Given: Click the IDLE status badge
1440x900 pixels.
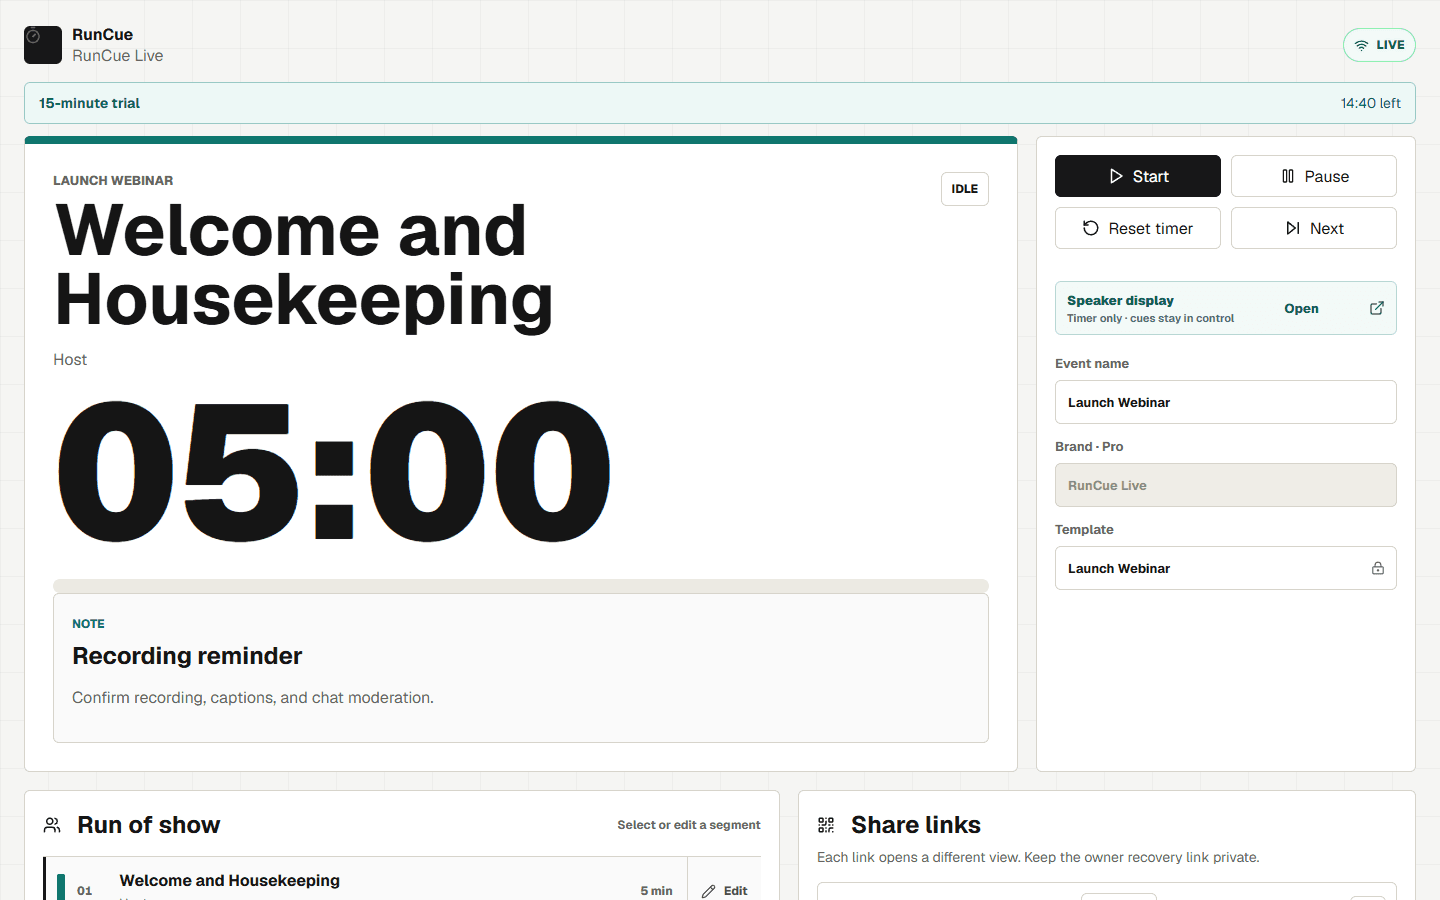Looking at the screenshot, I should point(965,189).
